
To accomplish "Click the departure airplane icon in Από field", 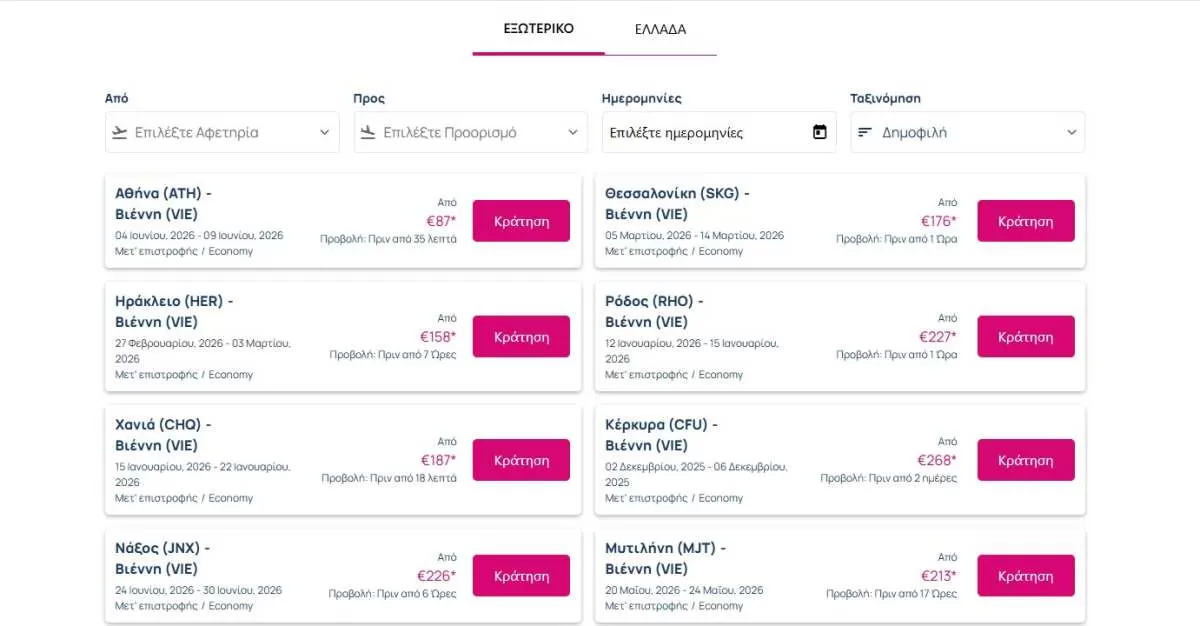I will pyautogui.click(x=120, y=132).
